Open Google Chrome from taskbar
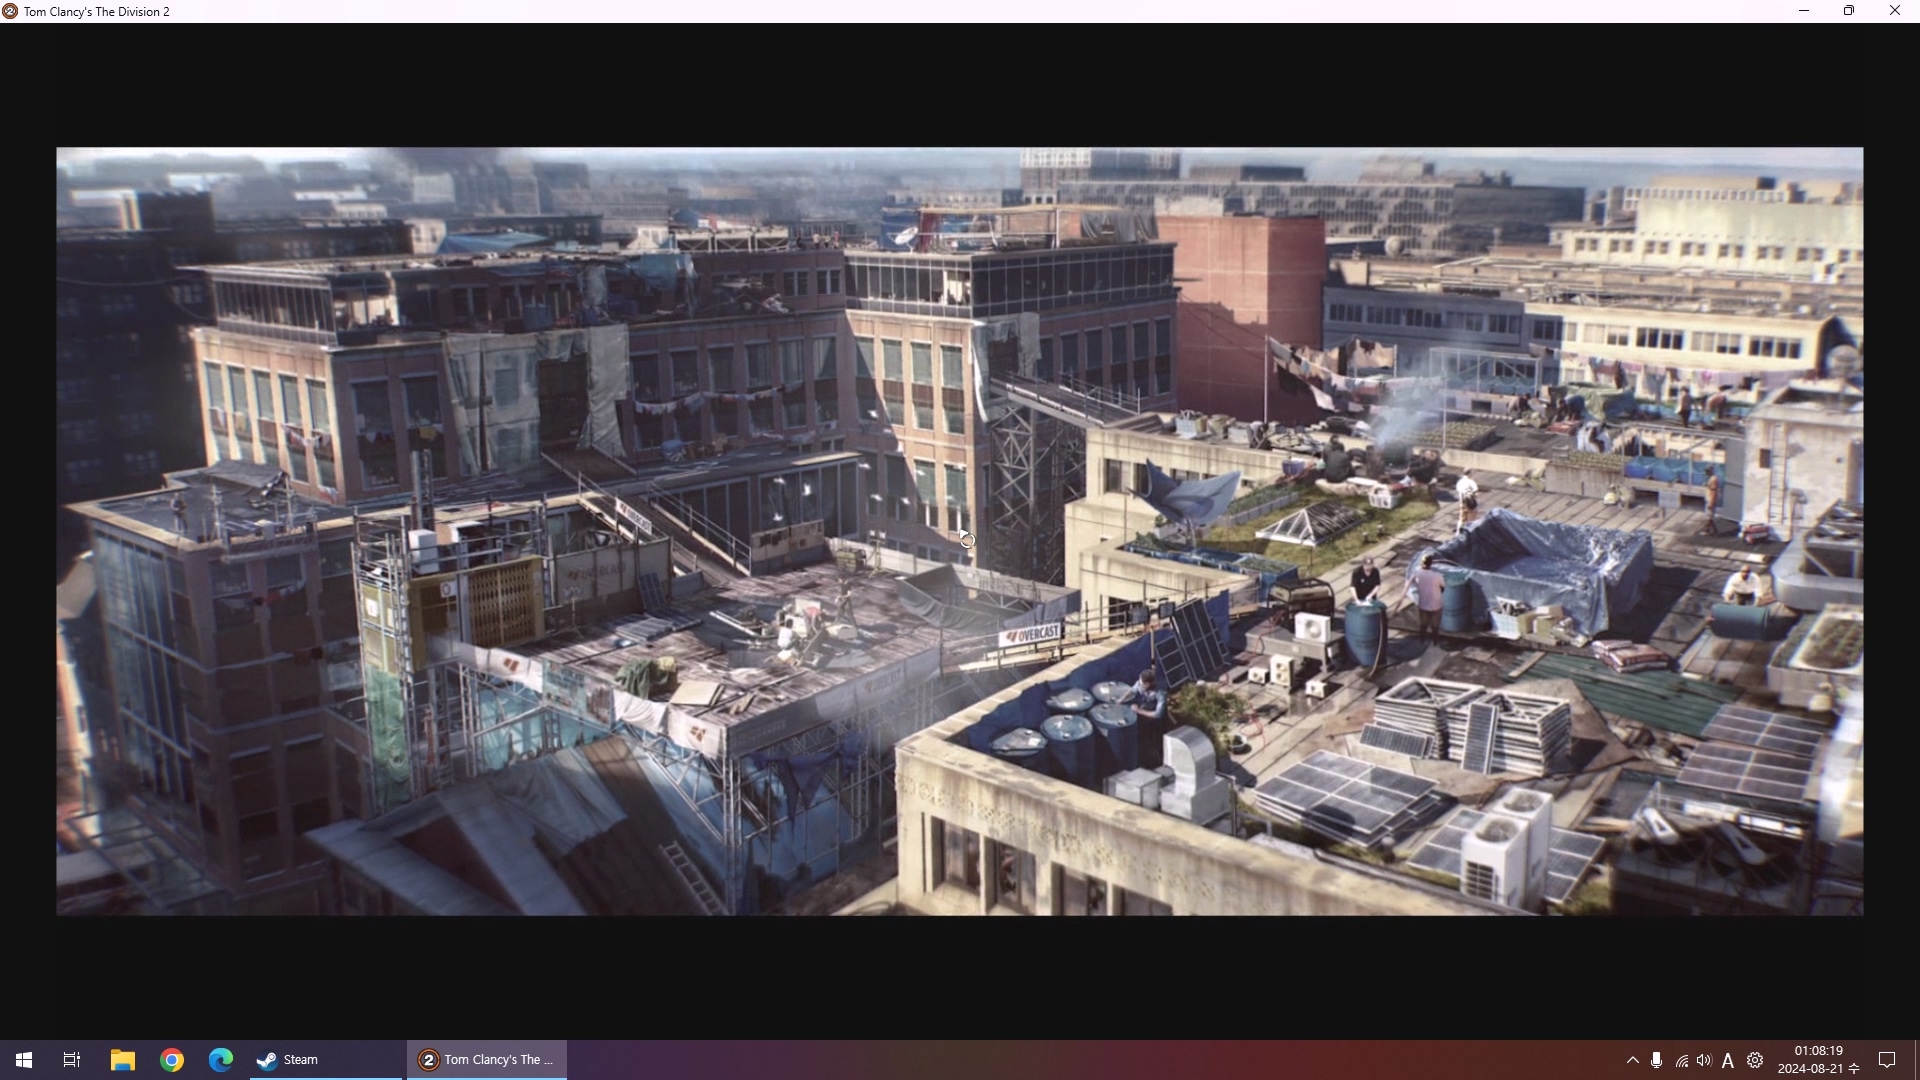 pyautogui.click(x=172, y=1060)
